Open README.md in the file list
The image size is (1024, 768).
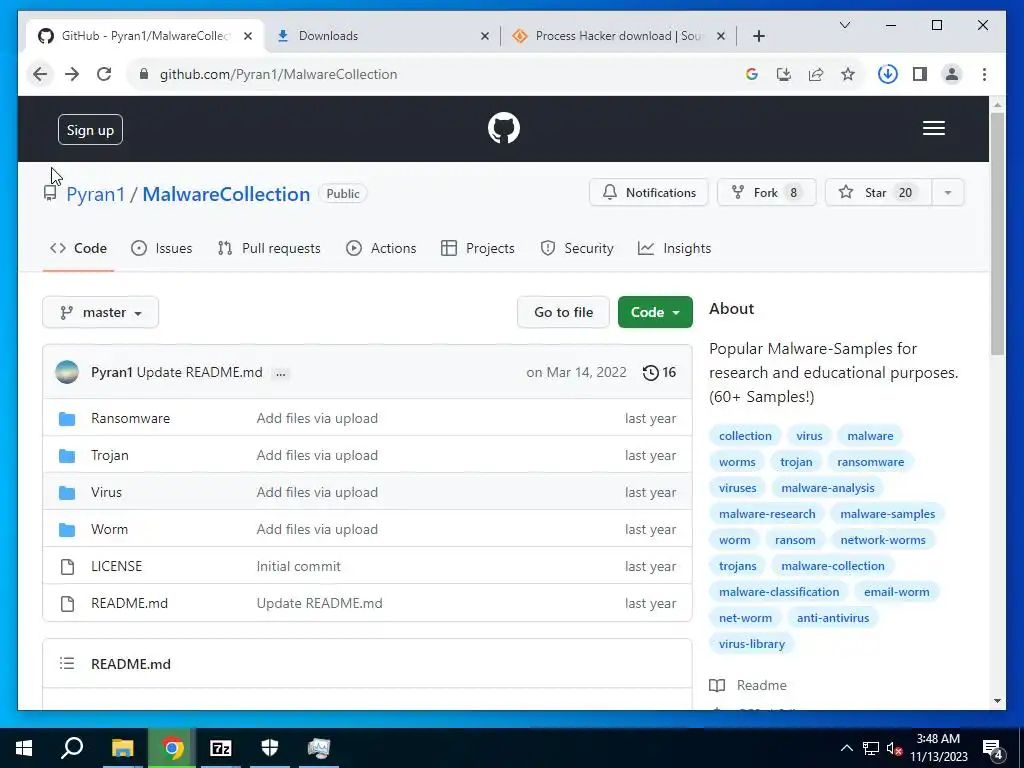coord(129,603)
